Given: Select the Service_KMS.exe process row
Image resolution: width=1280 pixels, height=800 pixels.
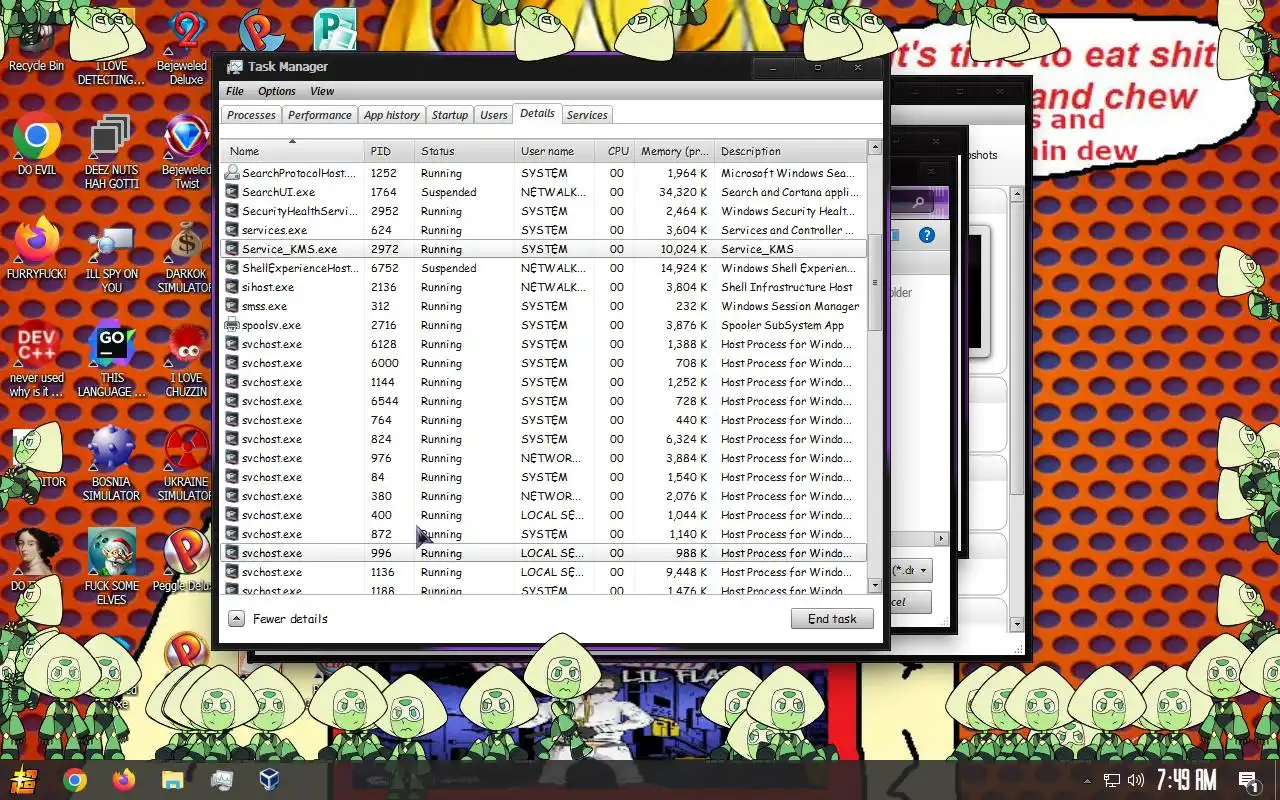Looking at the screenshot, I should pos(544,249).
